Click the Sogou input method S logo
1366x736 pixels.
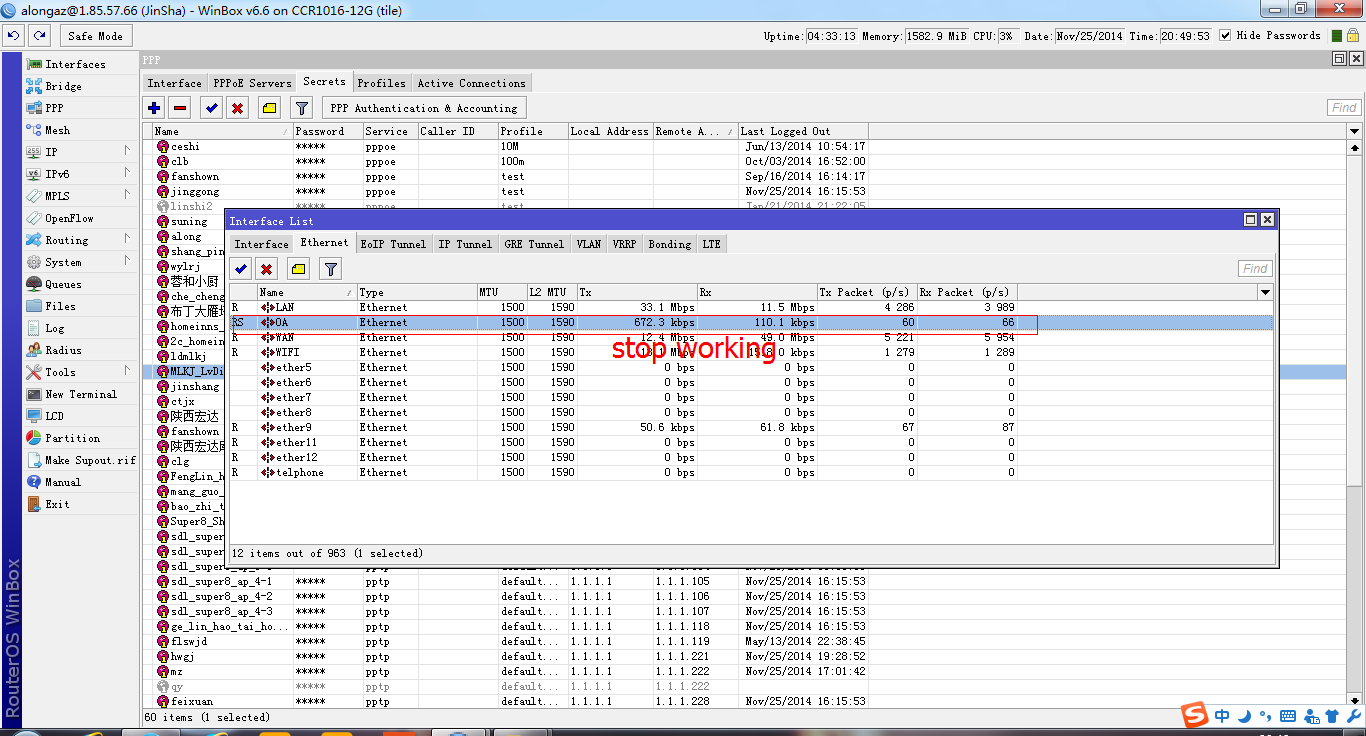tap(1194, 715)
